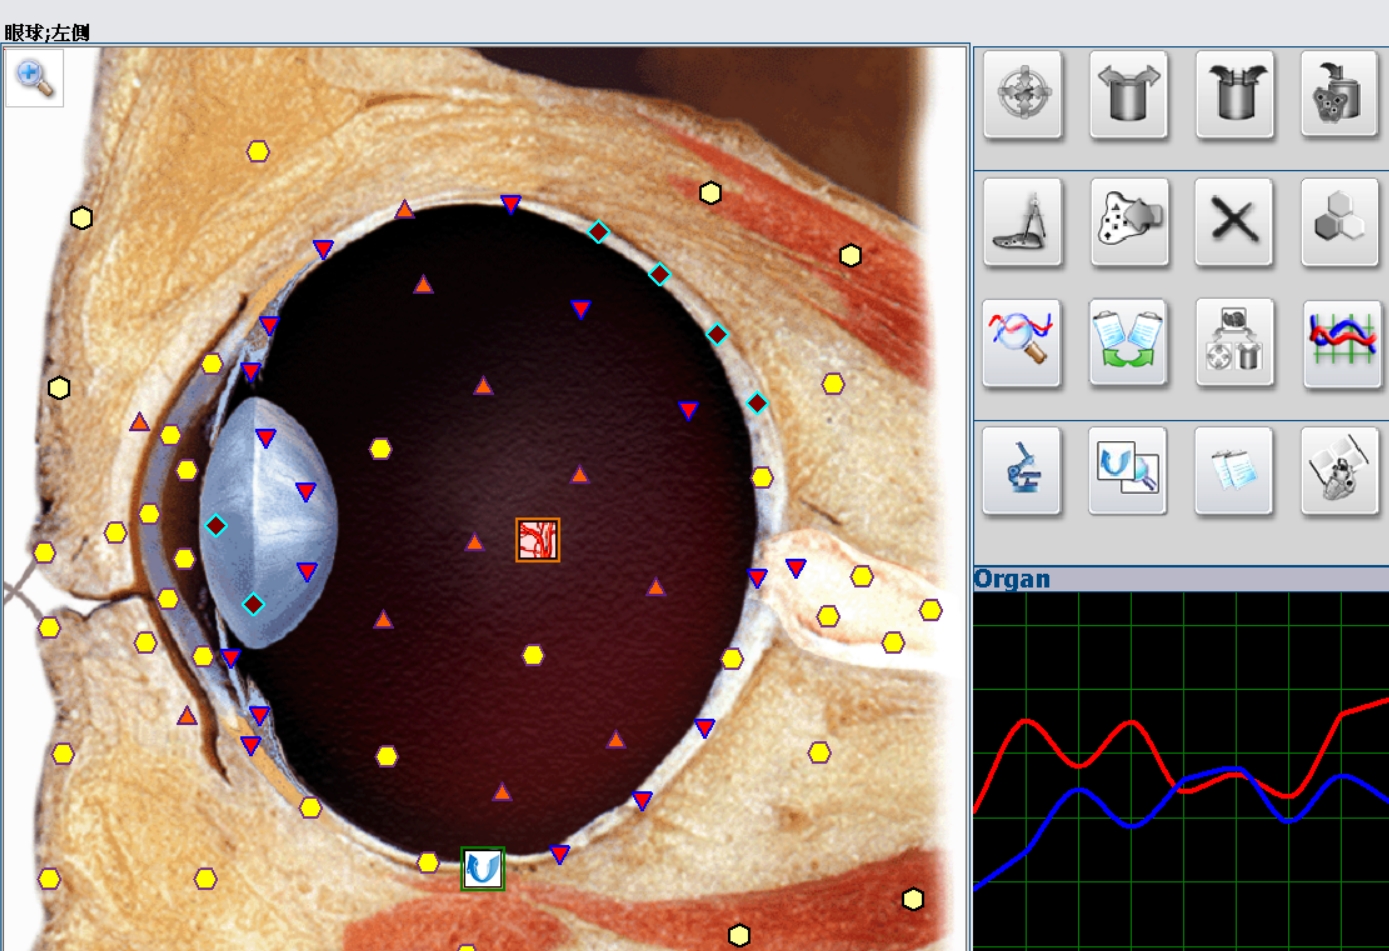Click the cylinder icon with arrows pointing inward
The width and height of the screenshot is (1389, 951).
[x=1235, y=95]
